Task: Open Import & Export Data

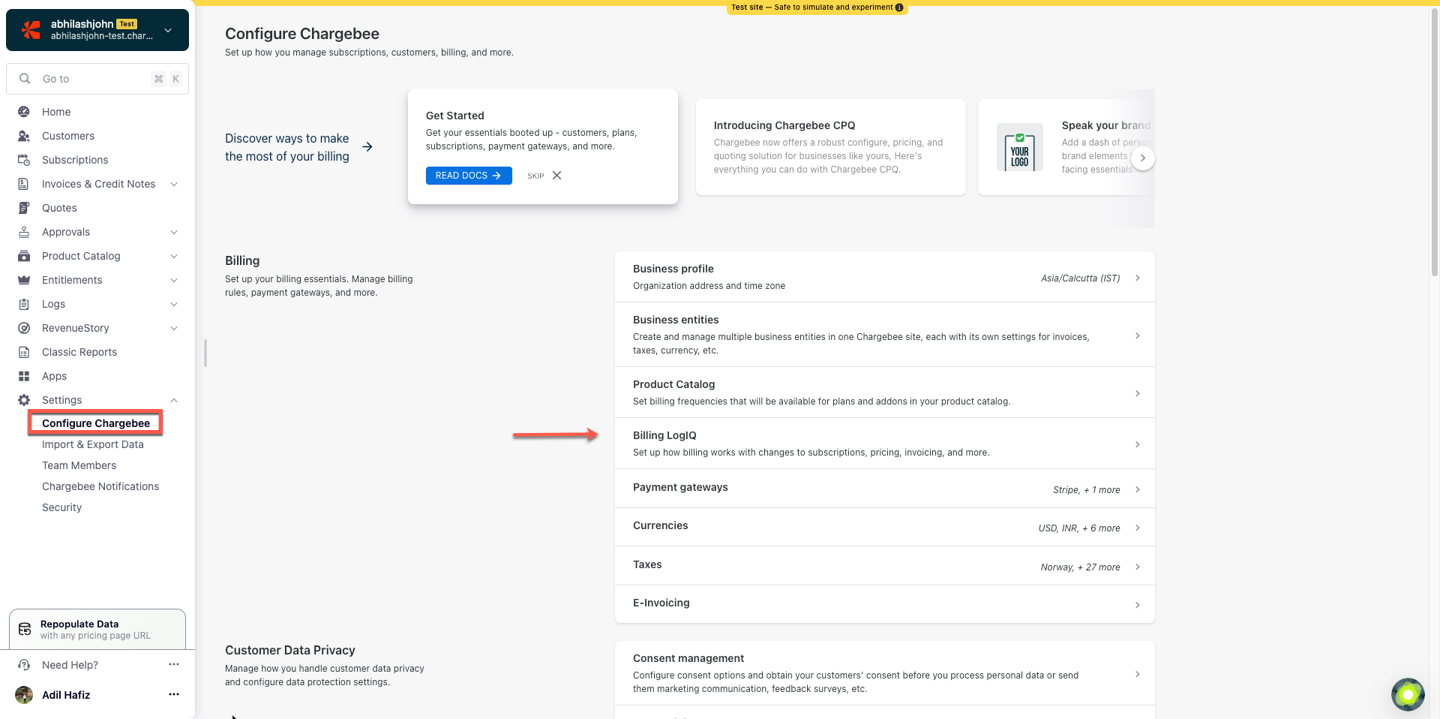Action: point(93,444)
